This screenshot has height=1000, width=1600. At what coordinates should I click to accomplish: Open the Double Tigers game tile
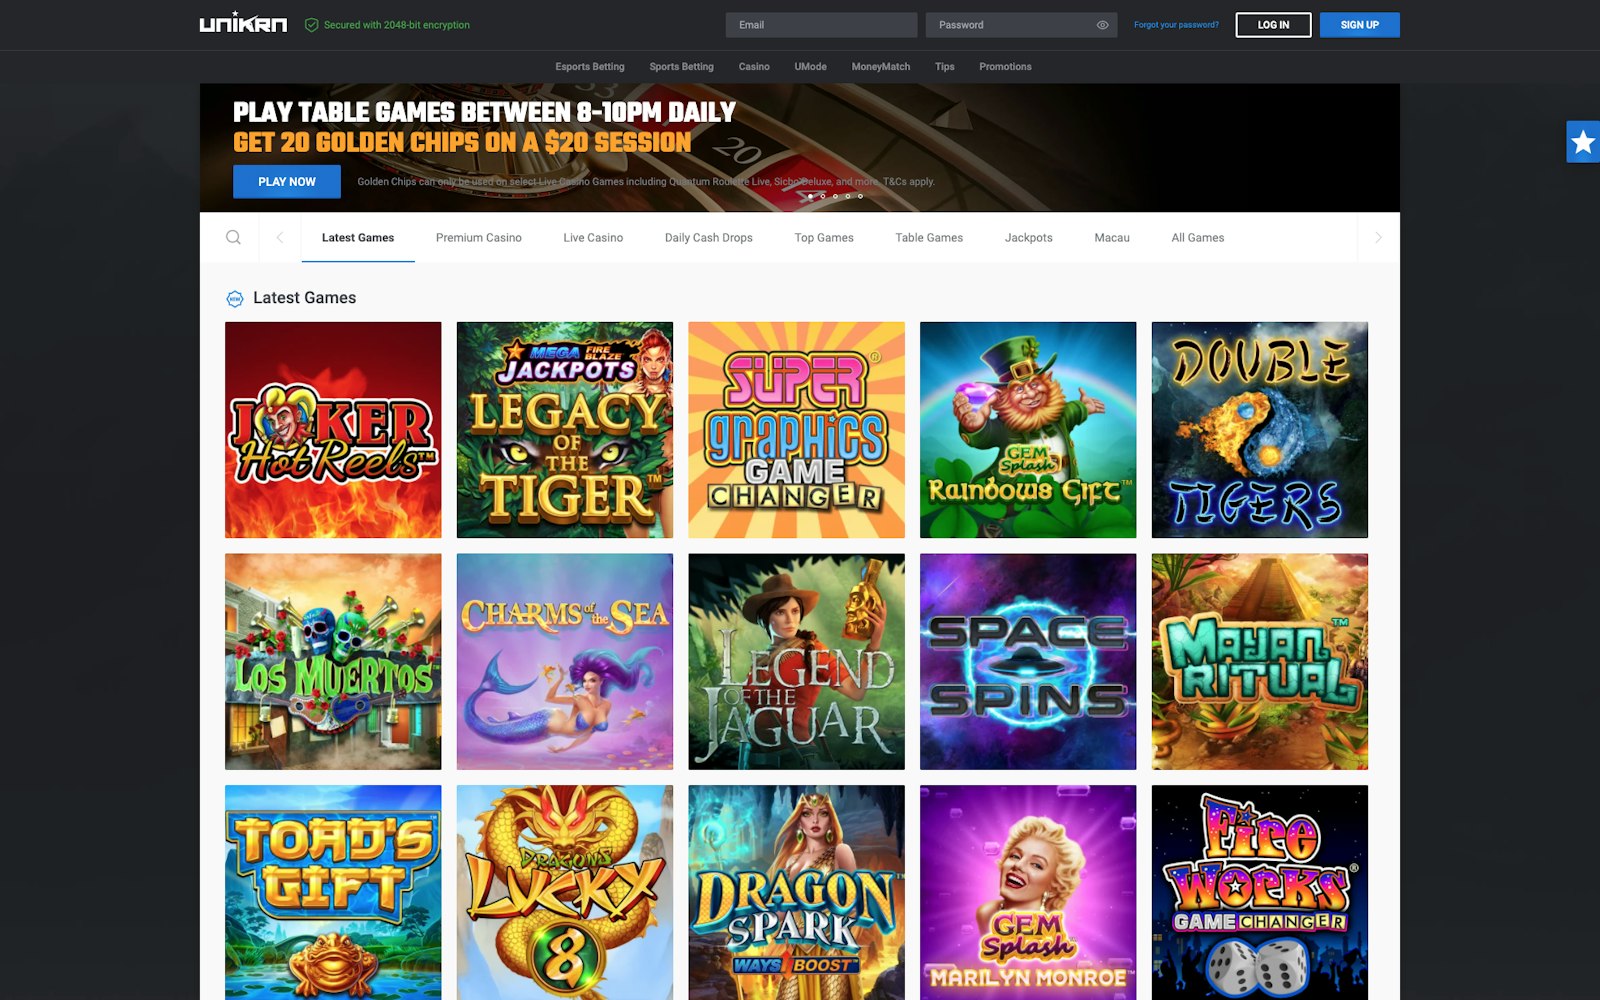coord(1259,430)
